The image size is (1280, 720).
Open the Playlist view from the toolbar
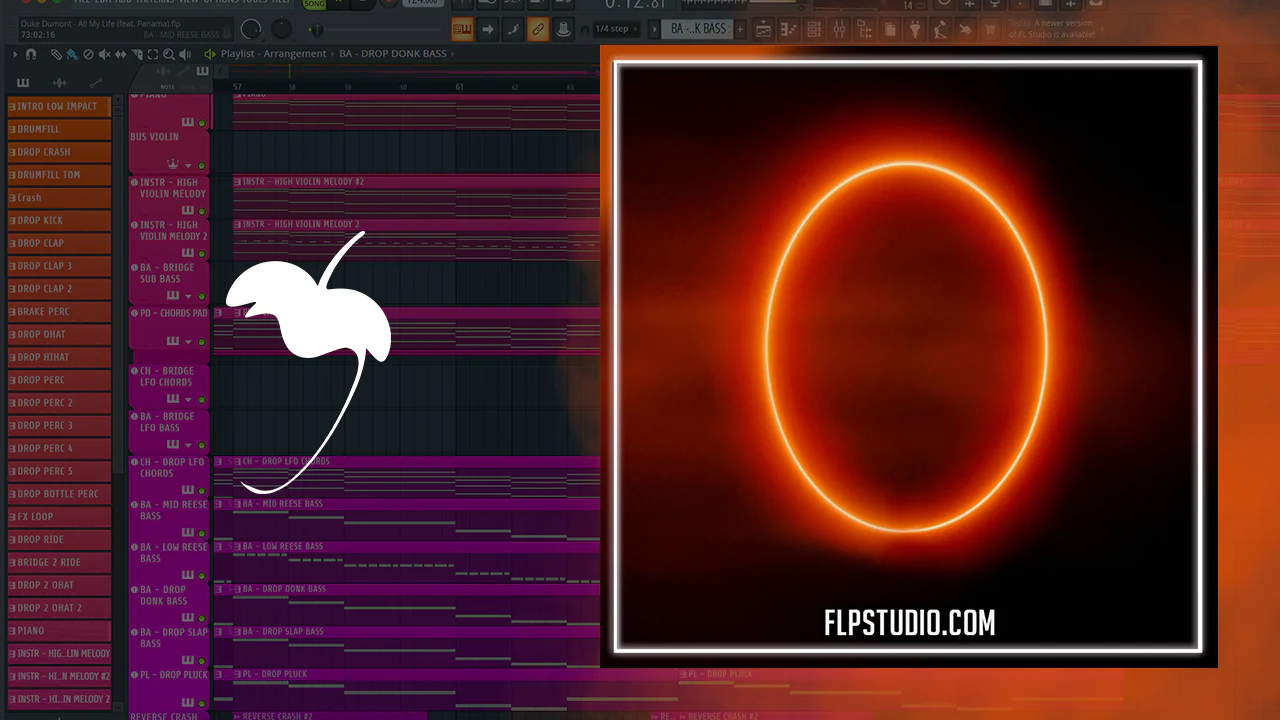coord(762,29)
